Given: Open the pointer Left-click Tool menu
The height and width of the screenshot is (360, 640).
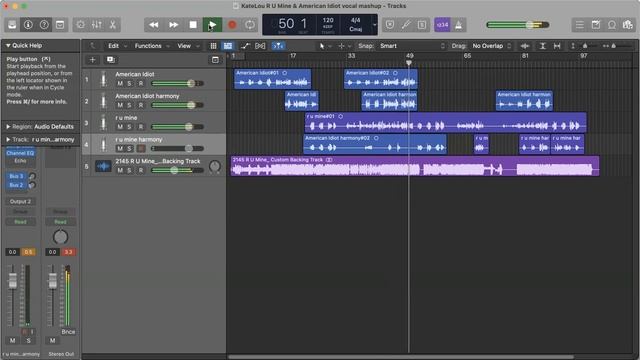Looking at the screenshot, I should [324, 46].
